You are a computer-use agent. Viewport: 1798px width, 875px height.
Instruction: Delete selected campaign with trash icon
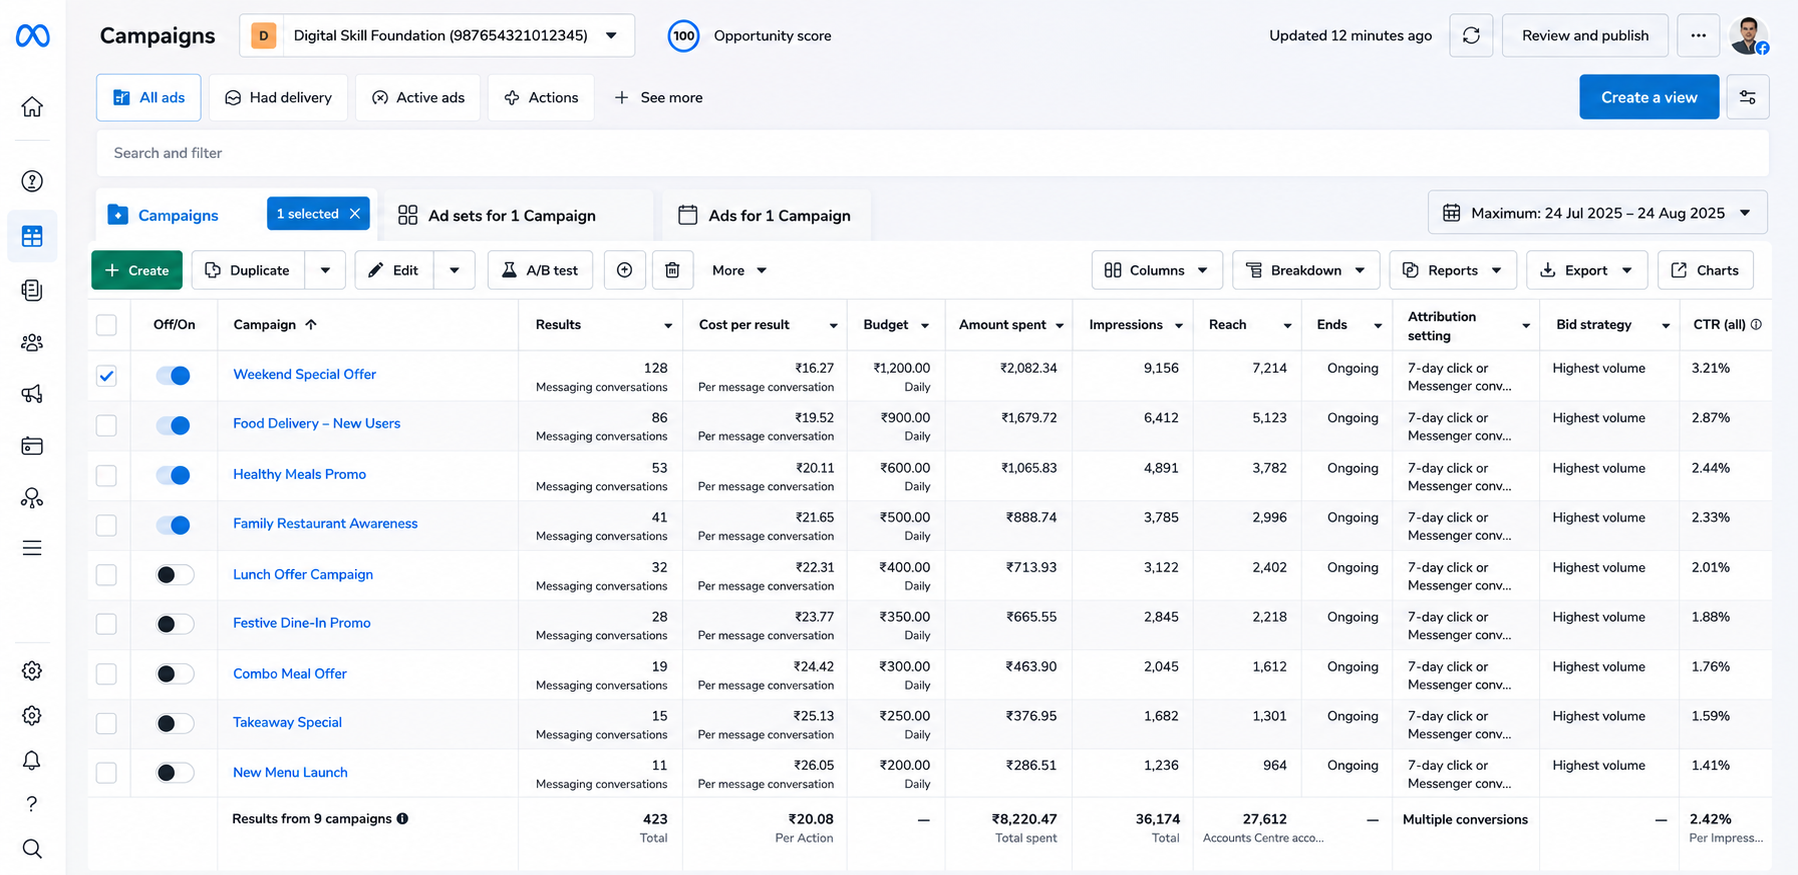673,270
